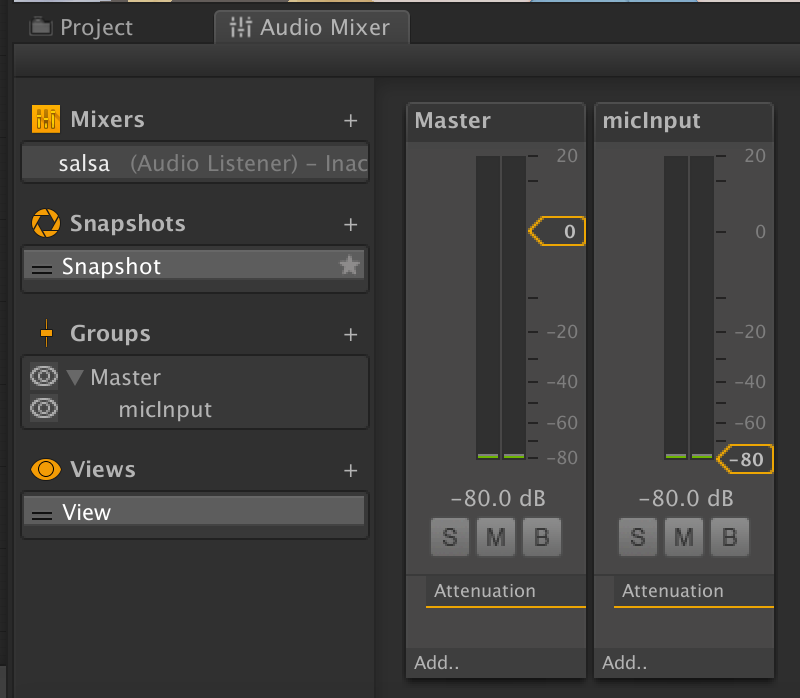Open Add effect menu on micInput strip
The image size is (800, 698).
tap(624, 662)
